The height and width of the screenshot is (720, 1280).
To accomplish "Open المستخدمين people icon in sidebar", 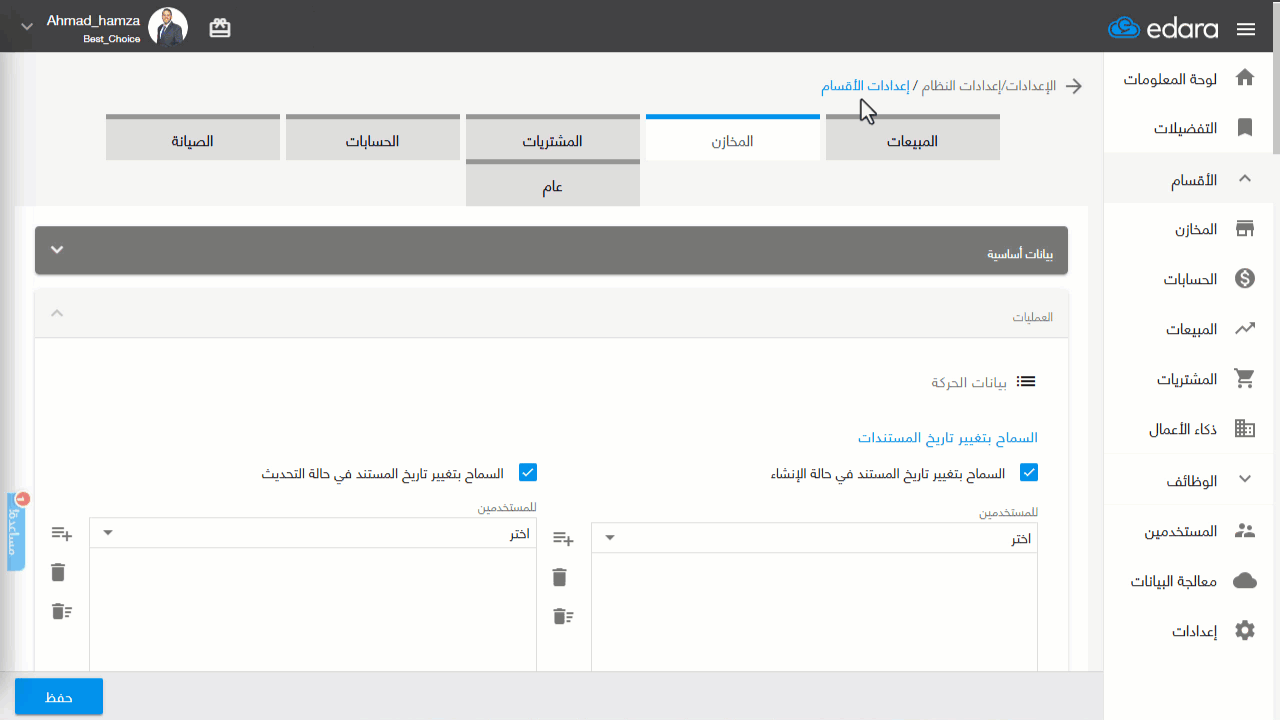I will click(x=1245, y=531).
